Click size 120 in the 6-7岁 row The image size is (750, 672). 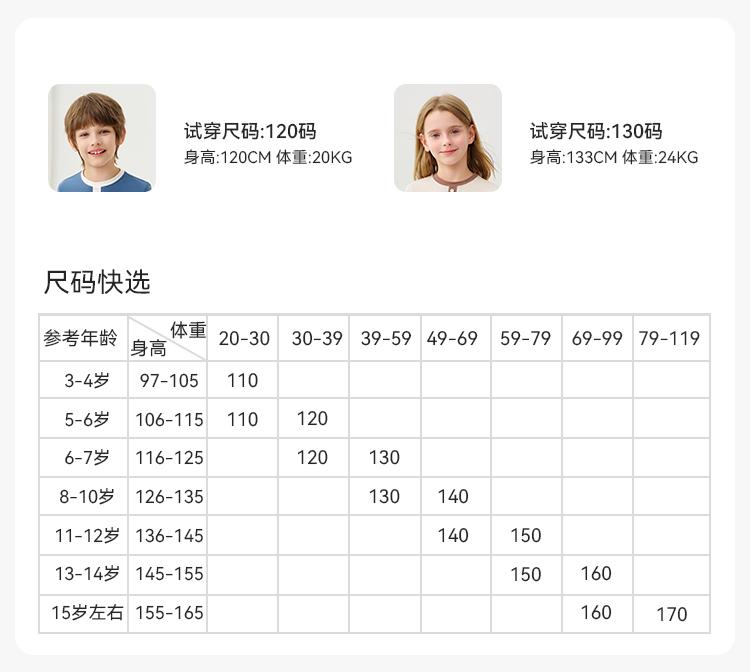[x=312, y=458]
